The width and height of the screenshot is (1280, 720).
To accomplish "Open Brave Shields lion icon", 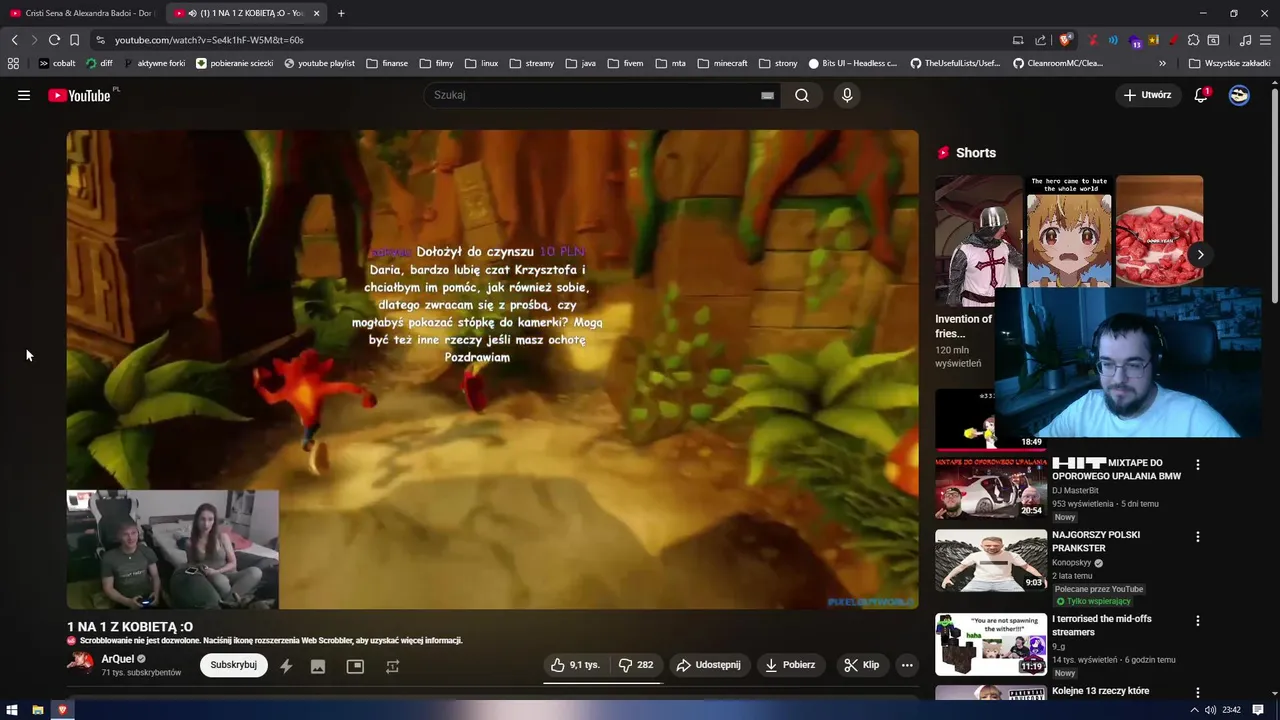I will click(x=1066, y=40).
